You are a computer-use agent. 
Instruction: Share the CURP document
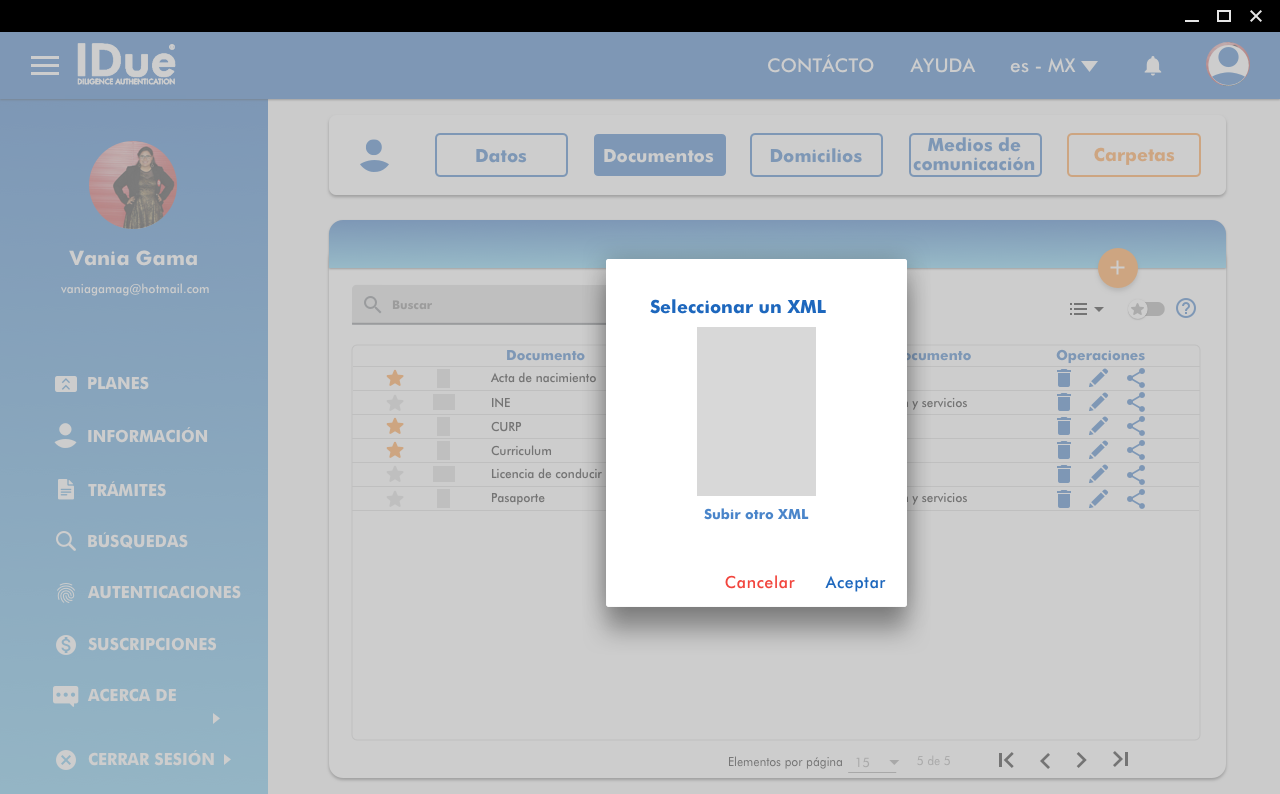tap(1136, 426)
